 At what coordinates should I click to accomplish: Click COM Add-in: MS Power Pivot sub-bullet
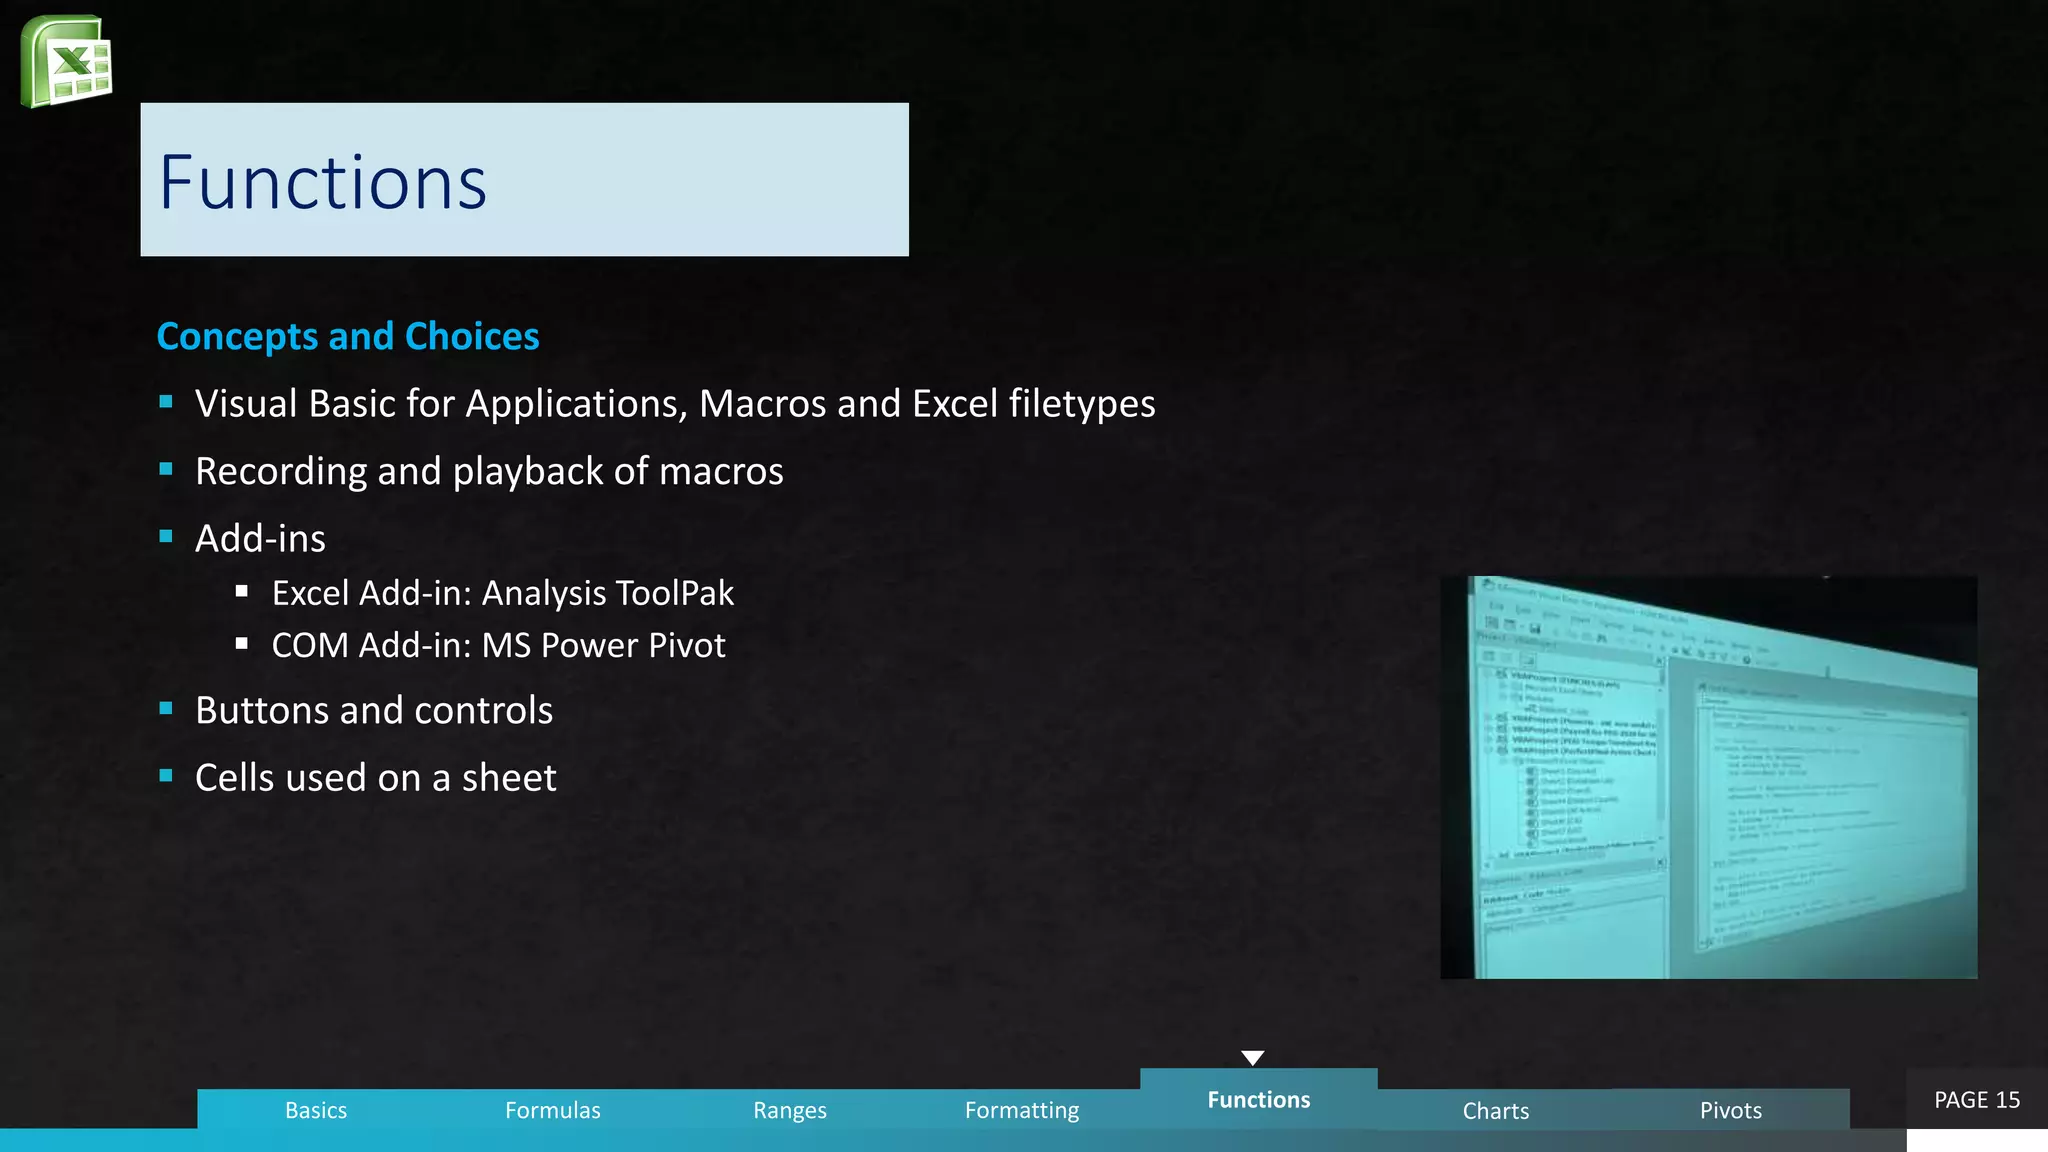(x=498, y=646)
